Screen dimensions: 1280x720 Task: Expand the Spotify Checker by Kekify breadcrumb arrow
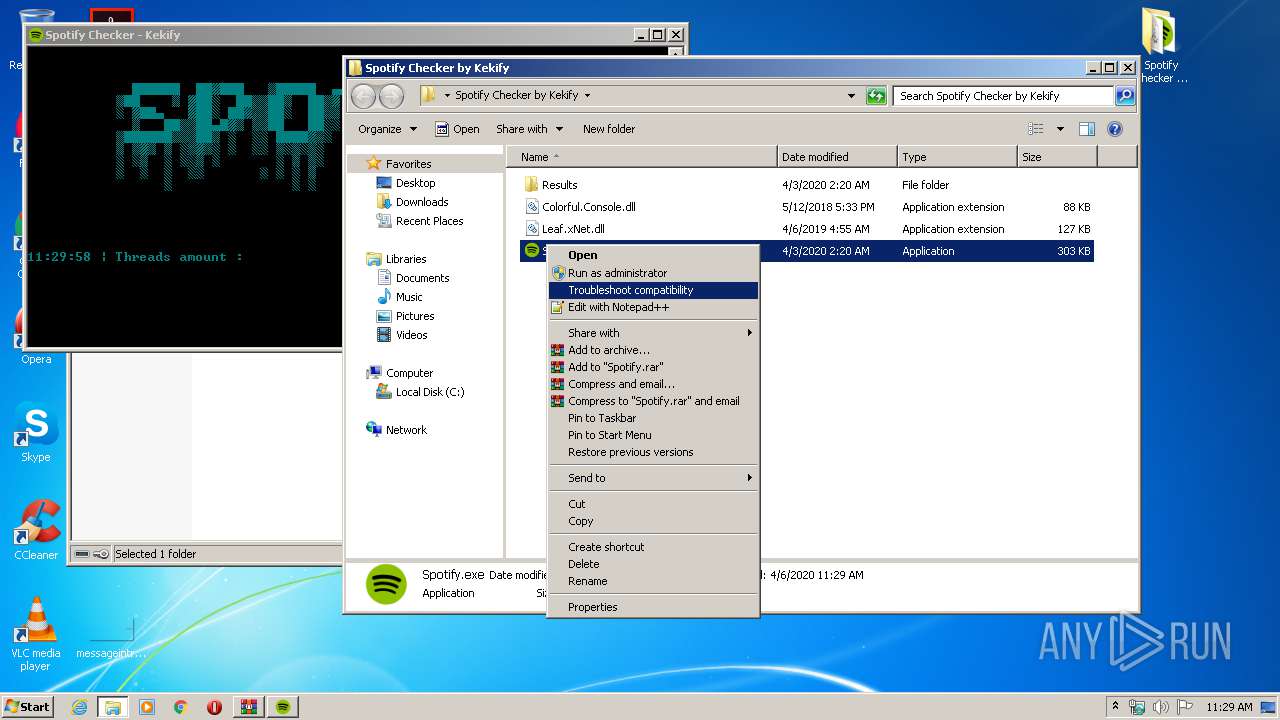[587, 96]
